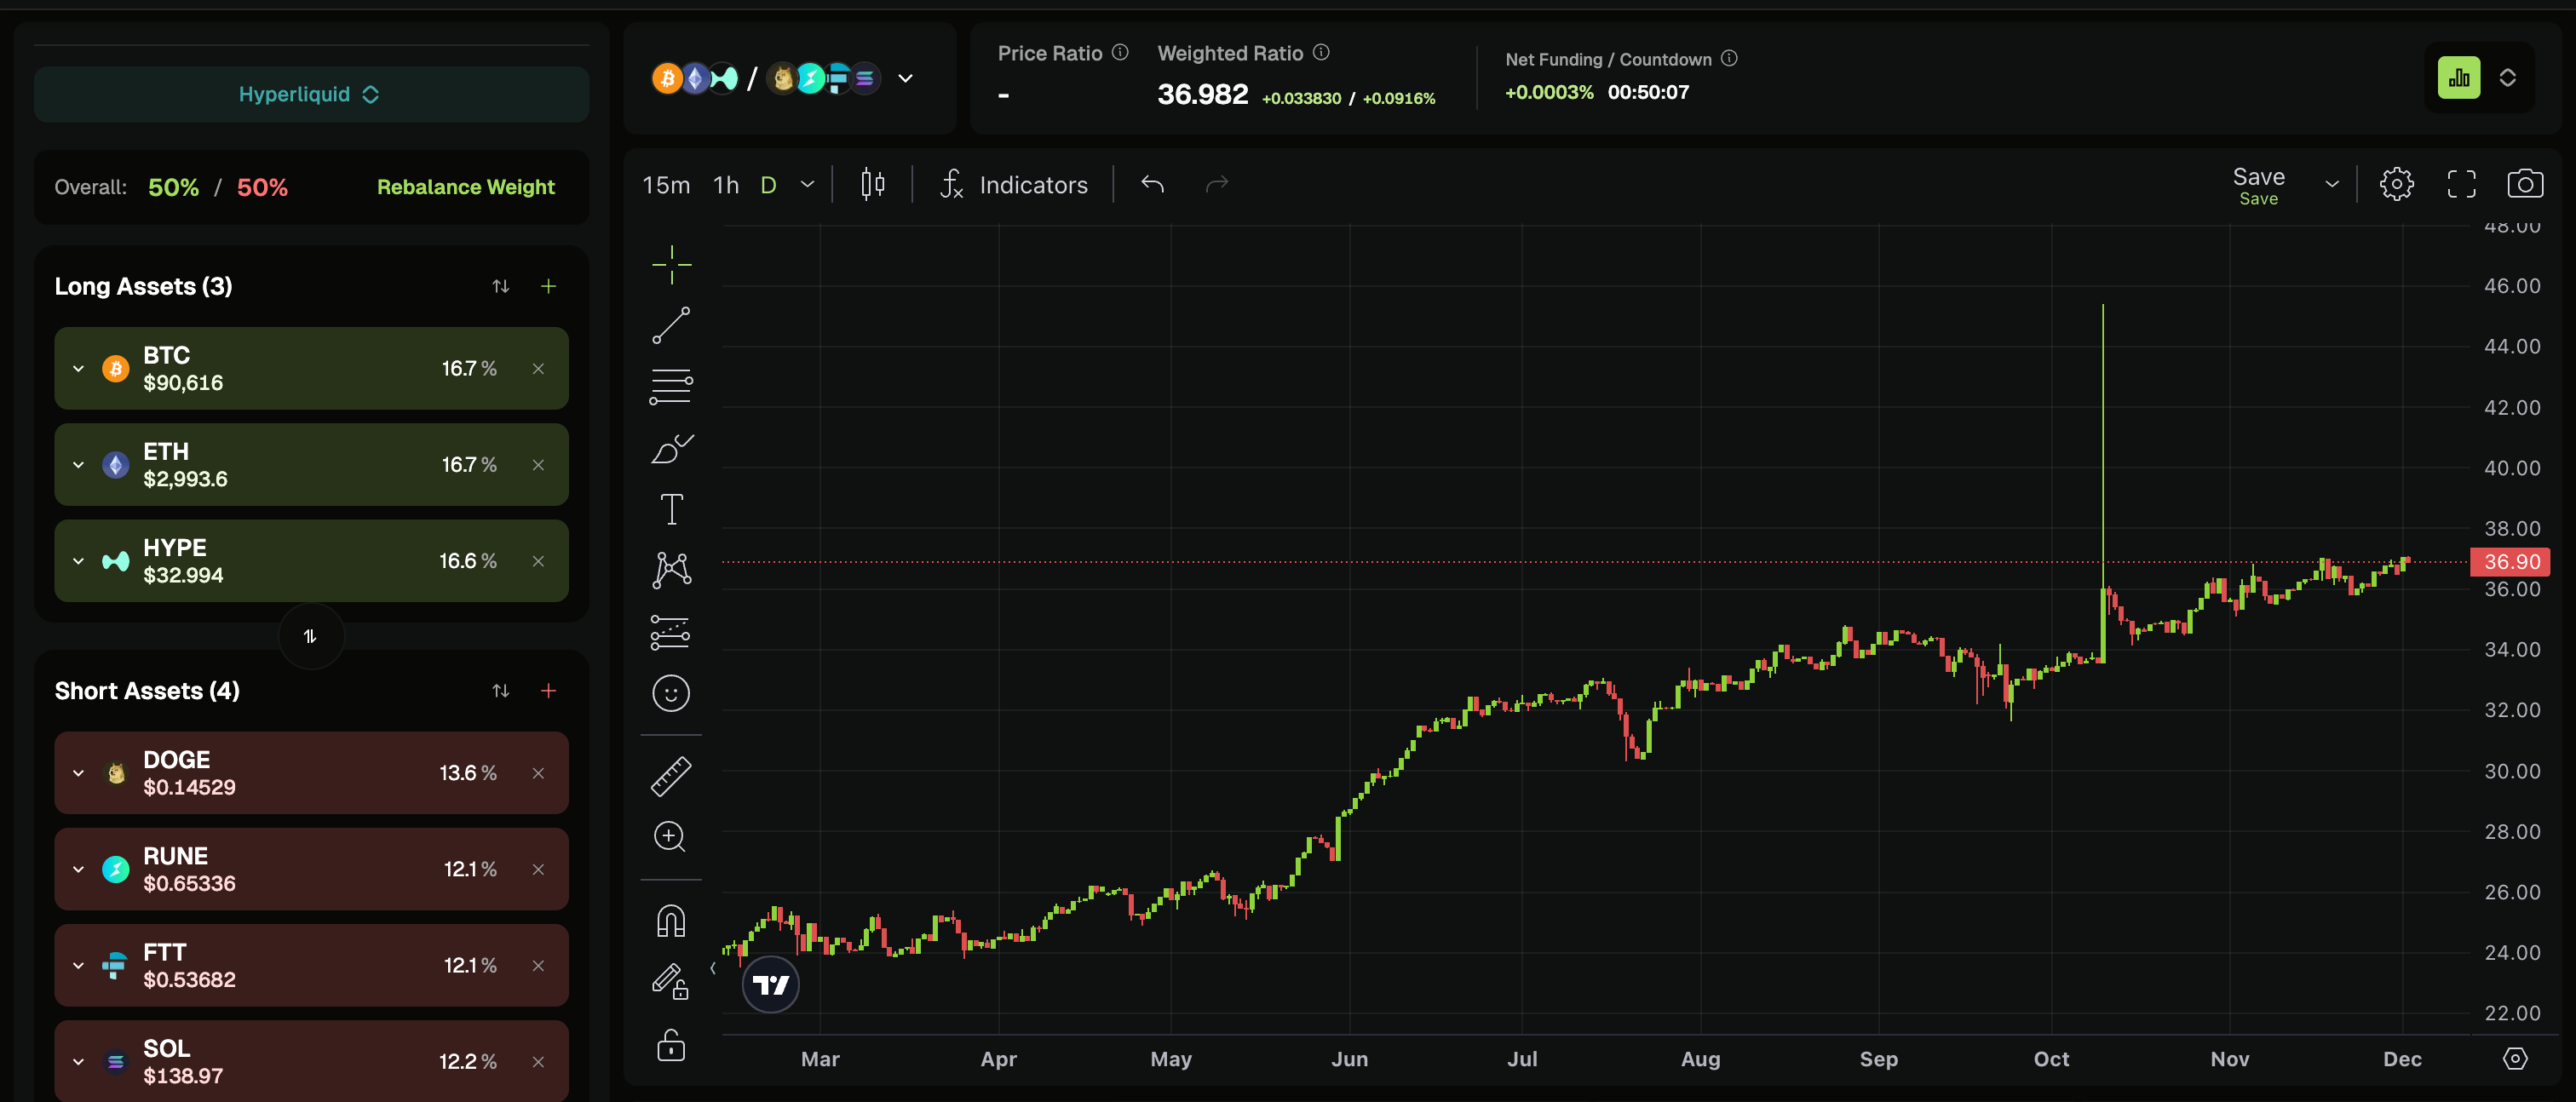Enter fullscreen chart mode
2576x1102 pixels.
click(x=2461, y=184)
